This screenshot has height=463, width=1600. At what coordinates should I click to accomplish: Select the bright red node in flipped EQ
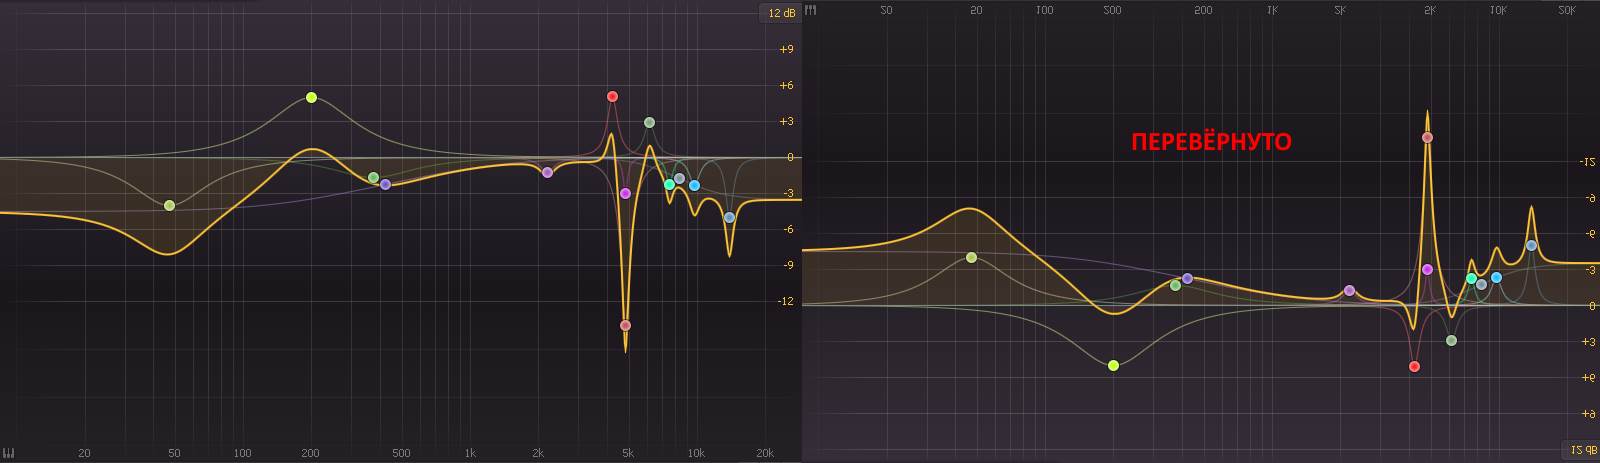(1414, 366)
